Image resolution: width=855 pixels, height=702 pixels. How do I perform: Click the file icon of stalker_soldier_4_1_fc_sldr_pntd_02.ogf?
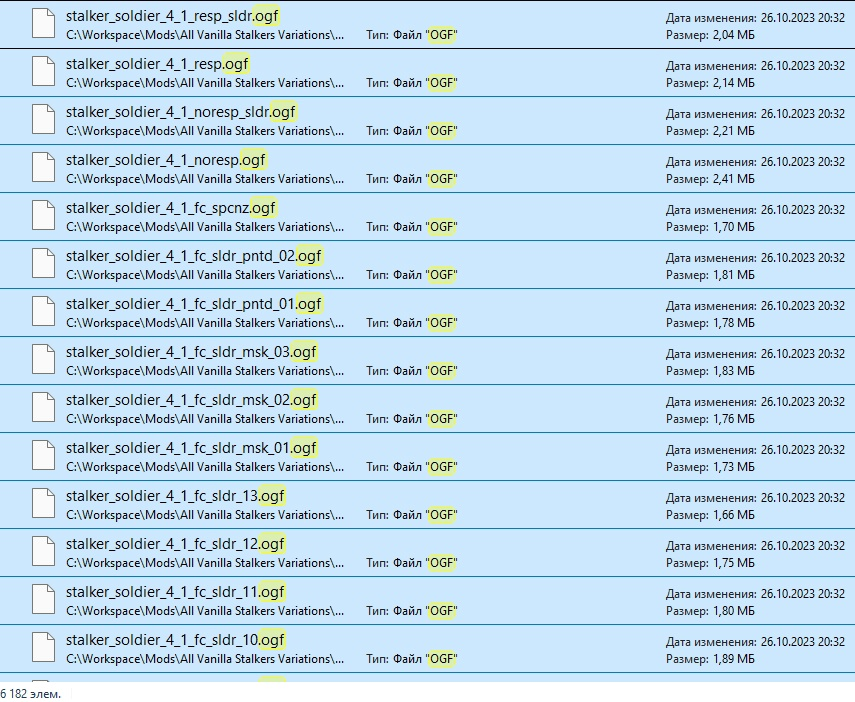coord(43,264)
